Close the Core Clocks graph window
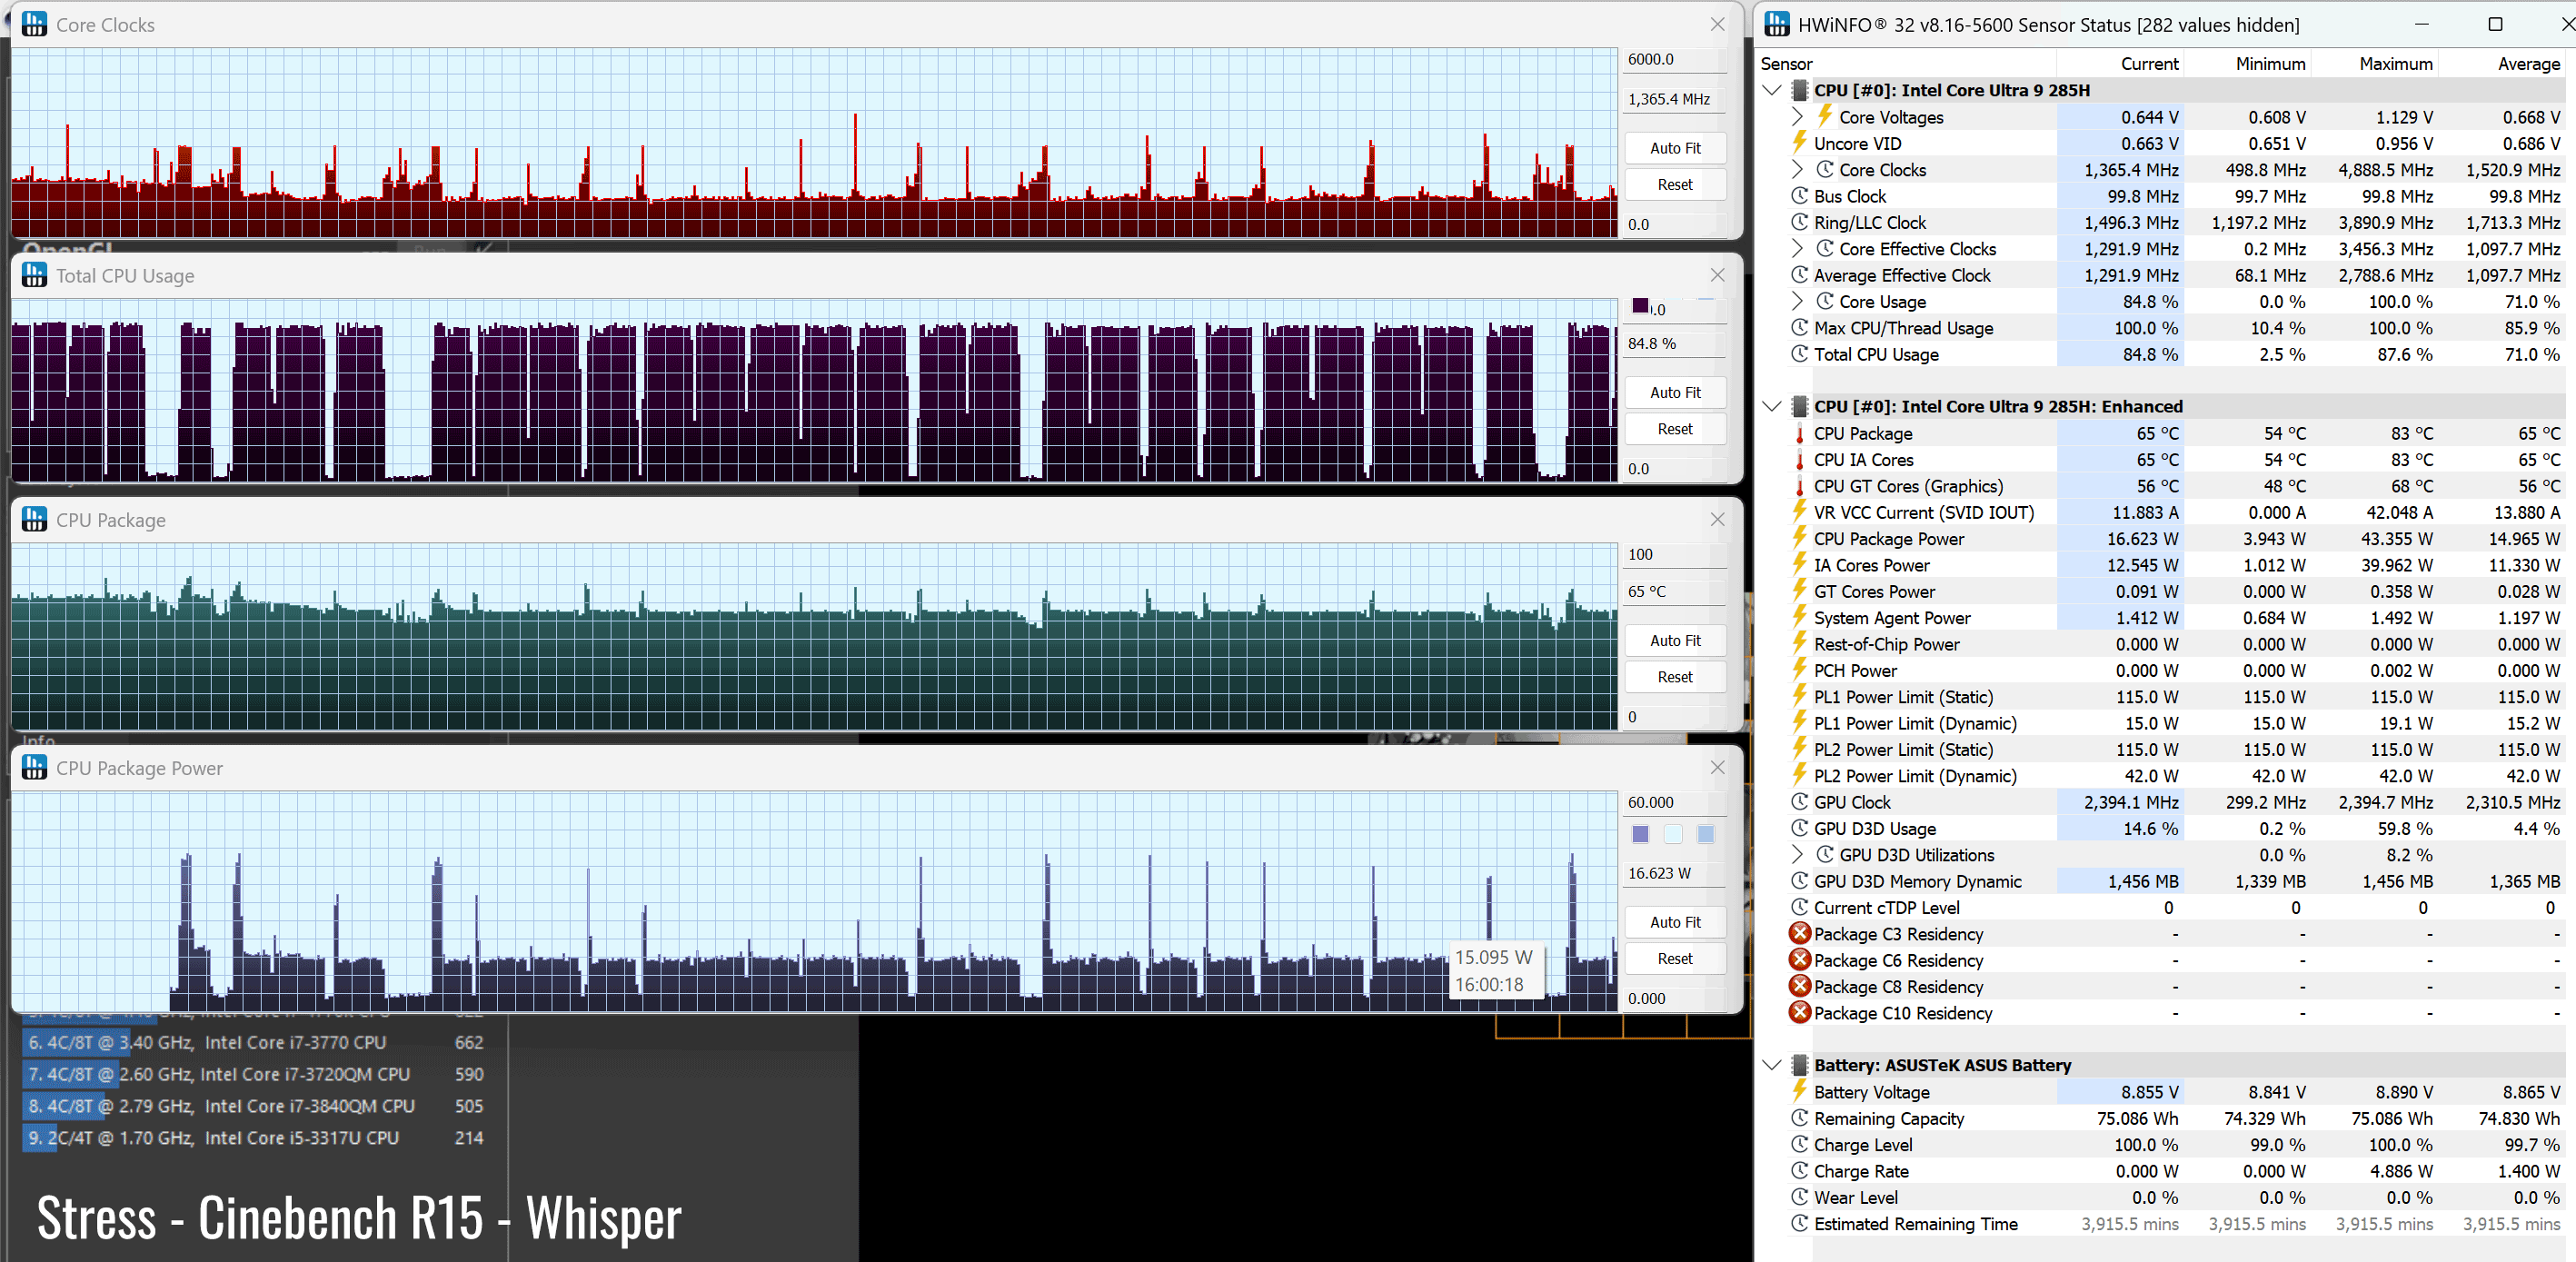This screenshot has height=1262, width=2576. point(1717,24)
